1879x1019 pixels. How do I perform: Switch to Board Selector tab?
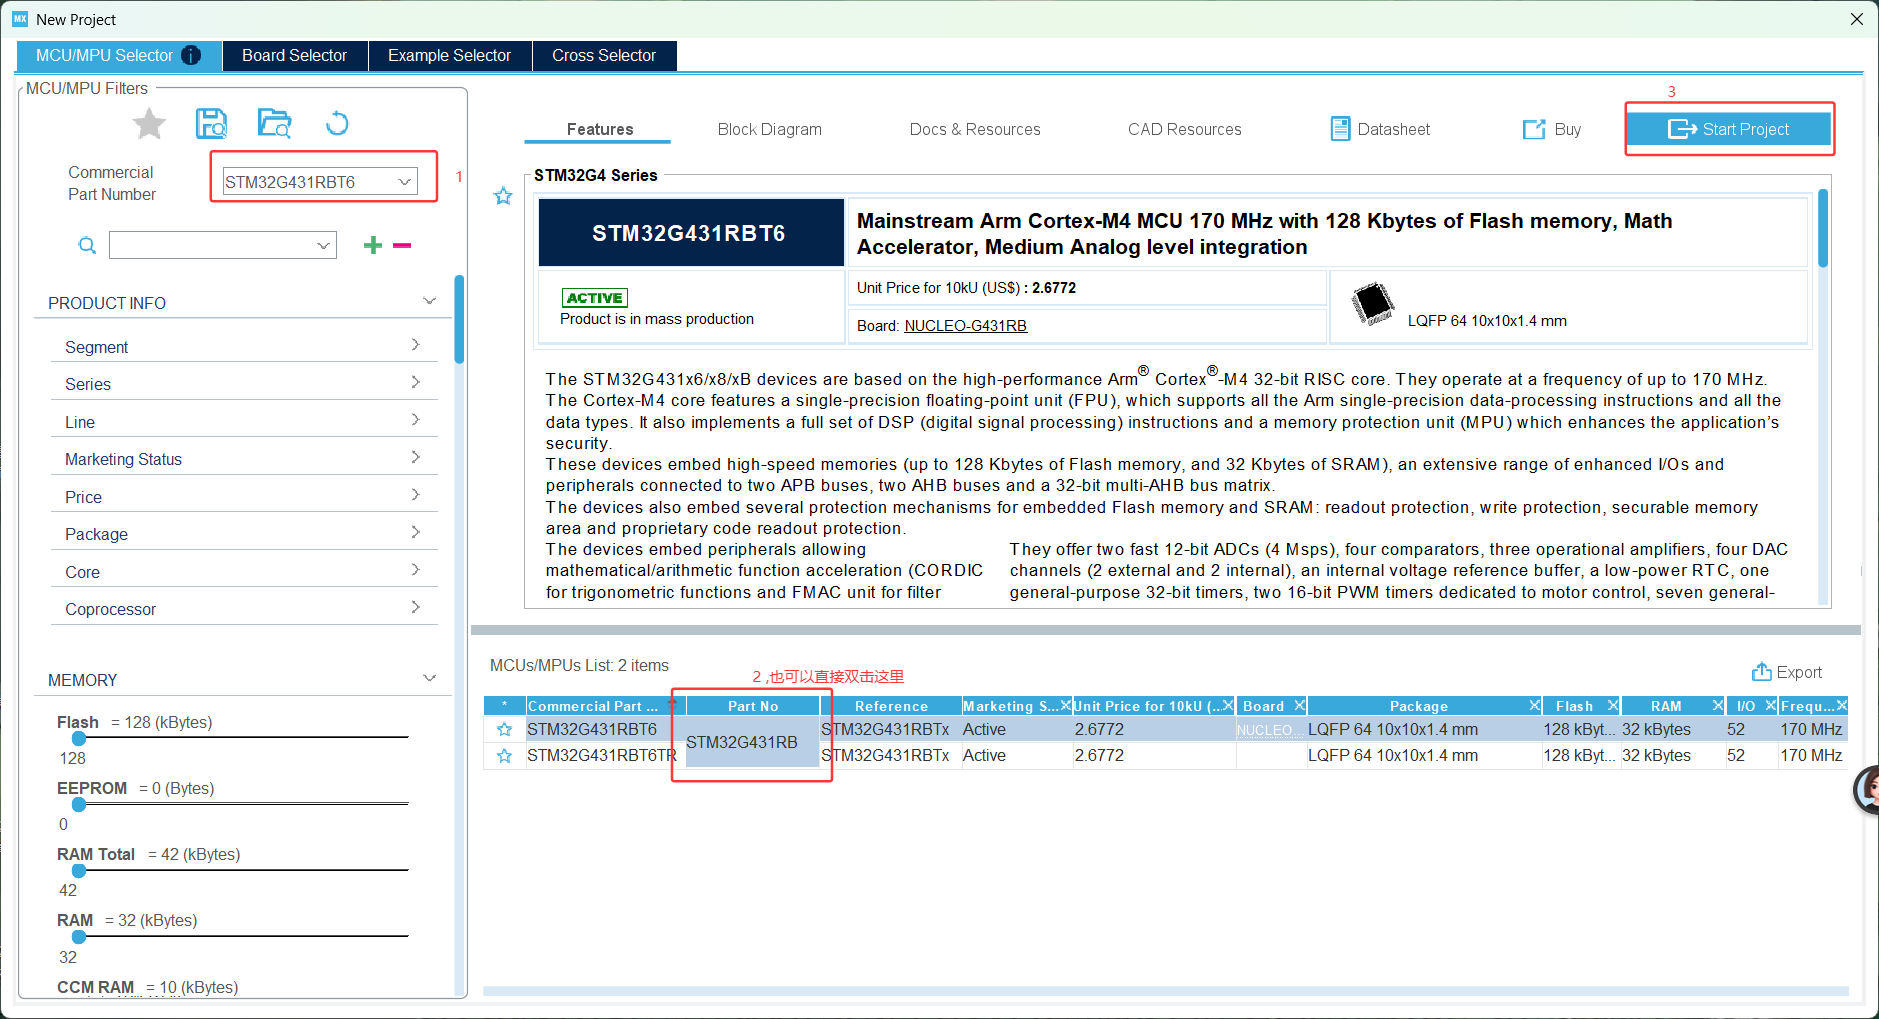click(x=294, y=55)
